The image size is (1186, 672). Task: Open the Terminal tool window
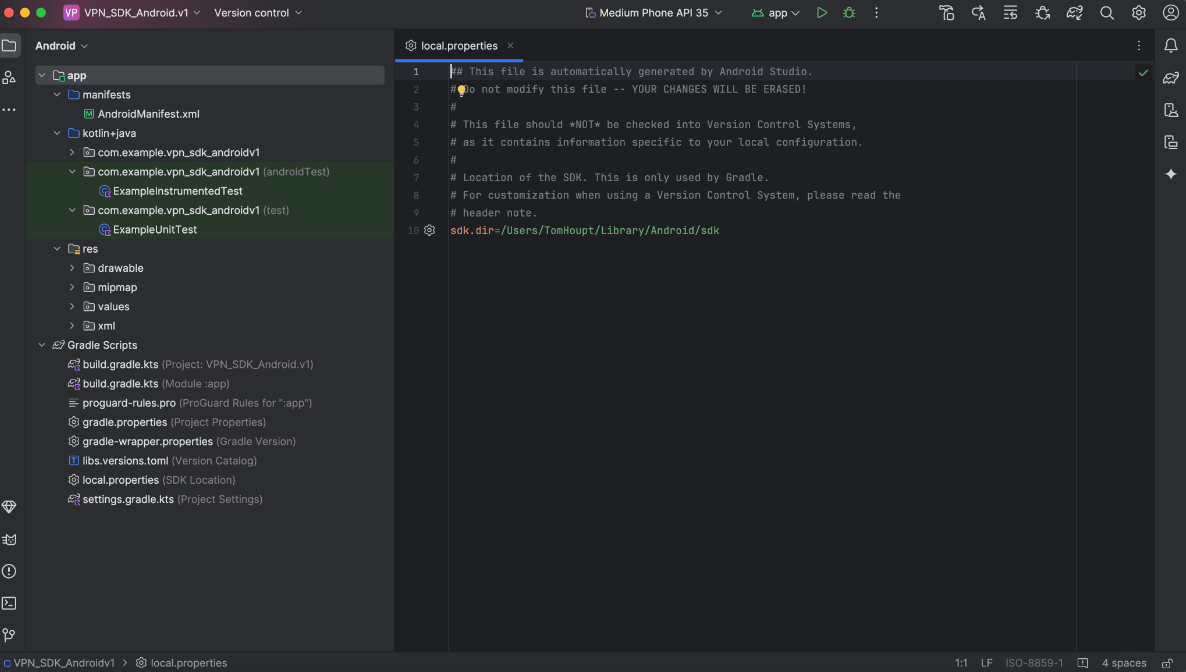click(9, 603)
